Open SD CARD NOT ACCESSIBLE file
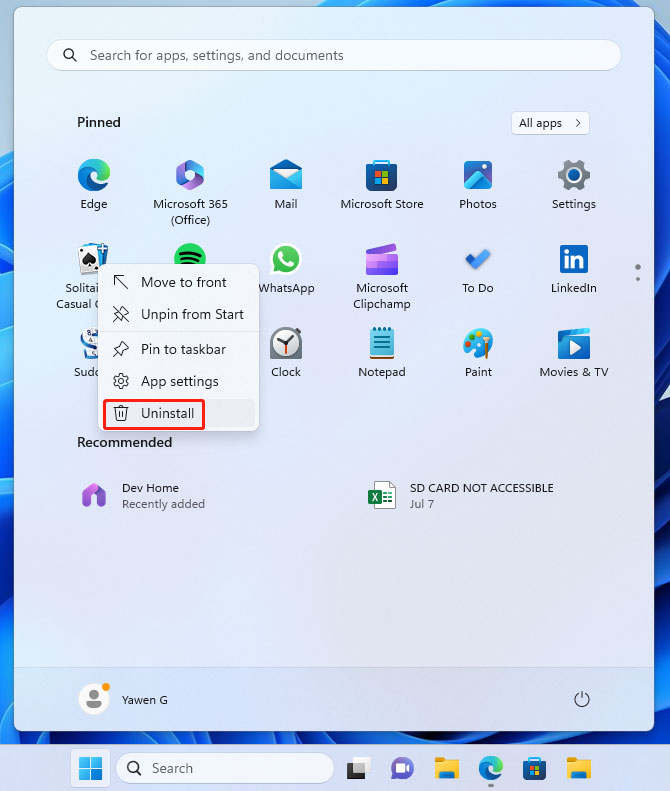This screenshot has width=670, height=791. coord(461,495)
